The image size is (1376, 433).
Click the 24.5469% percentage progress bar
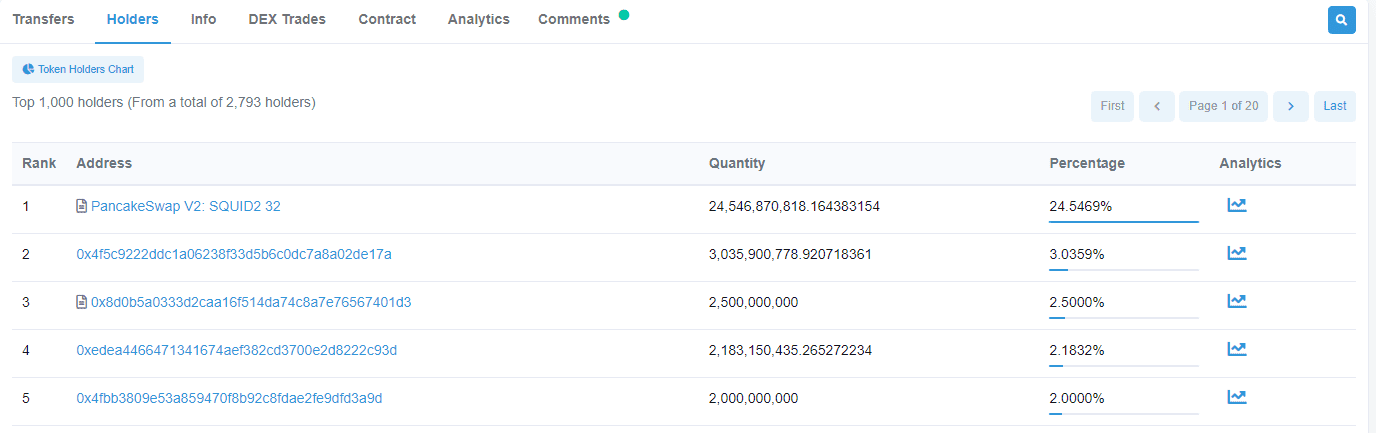(x=1123, y=221)
